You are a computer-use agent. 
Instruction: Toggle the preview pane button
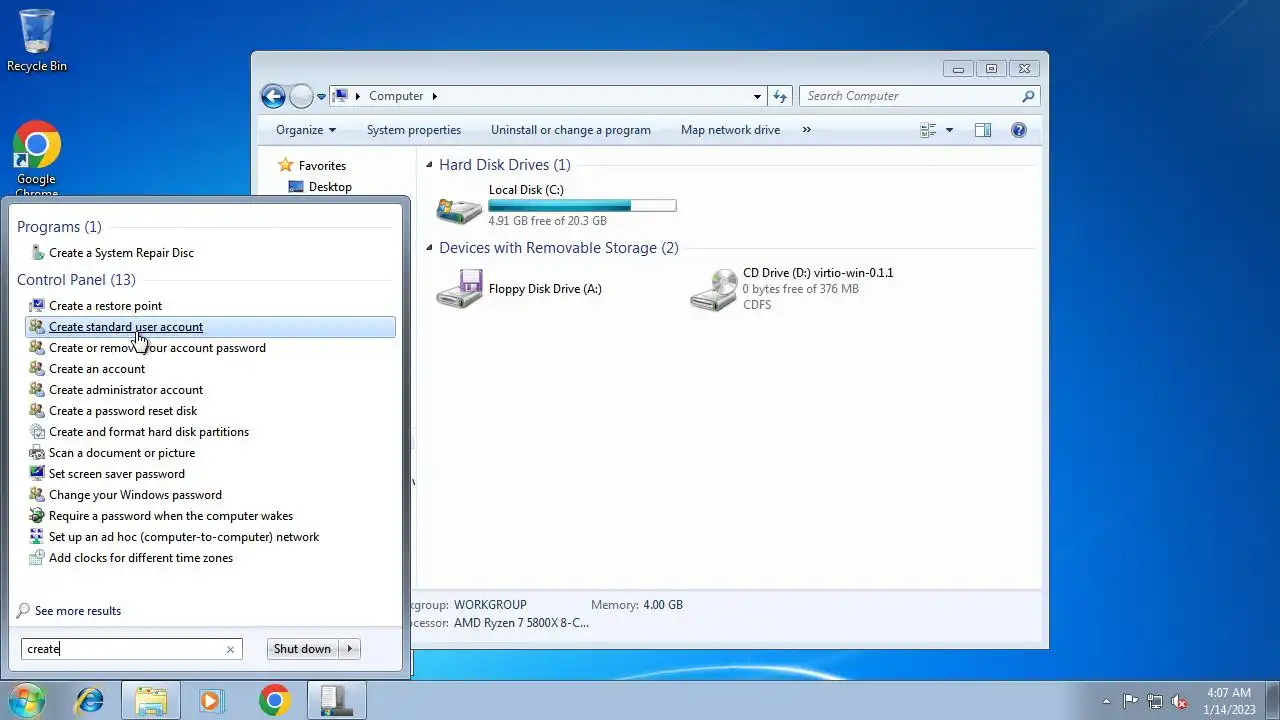(x=983, y=130)
